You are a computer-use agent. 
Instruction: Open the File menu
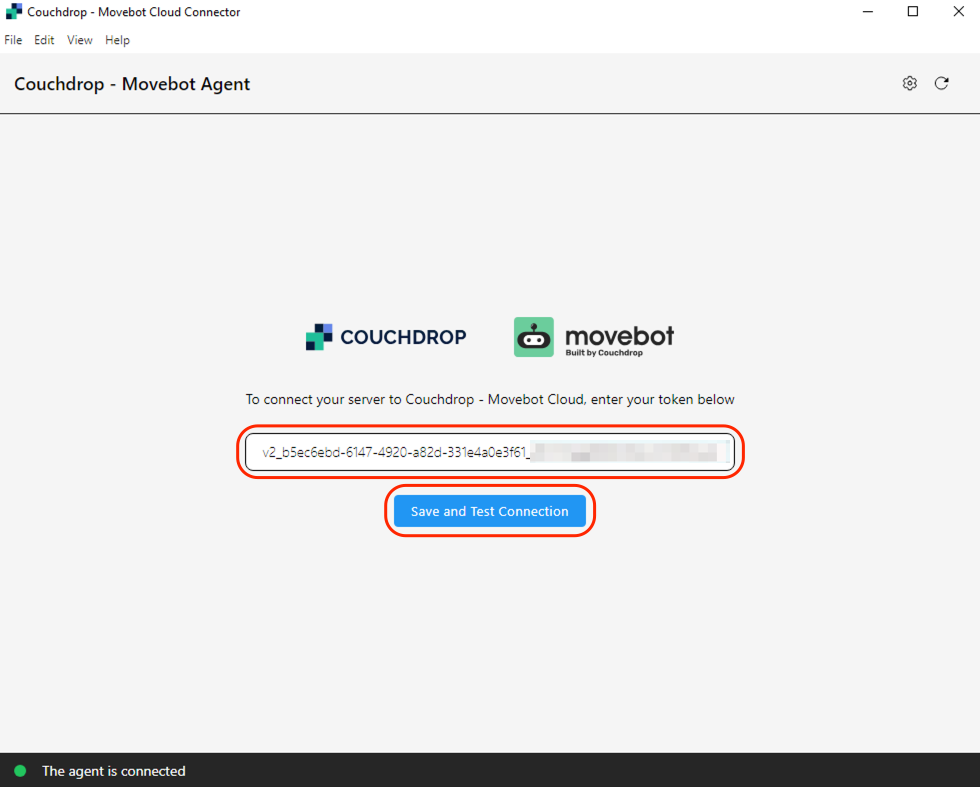(13, 40)
